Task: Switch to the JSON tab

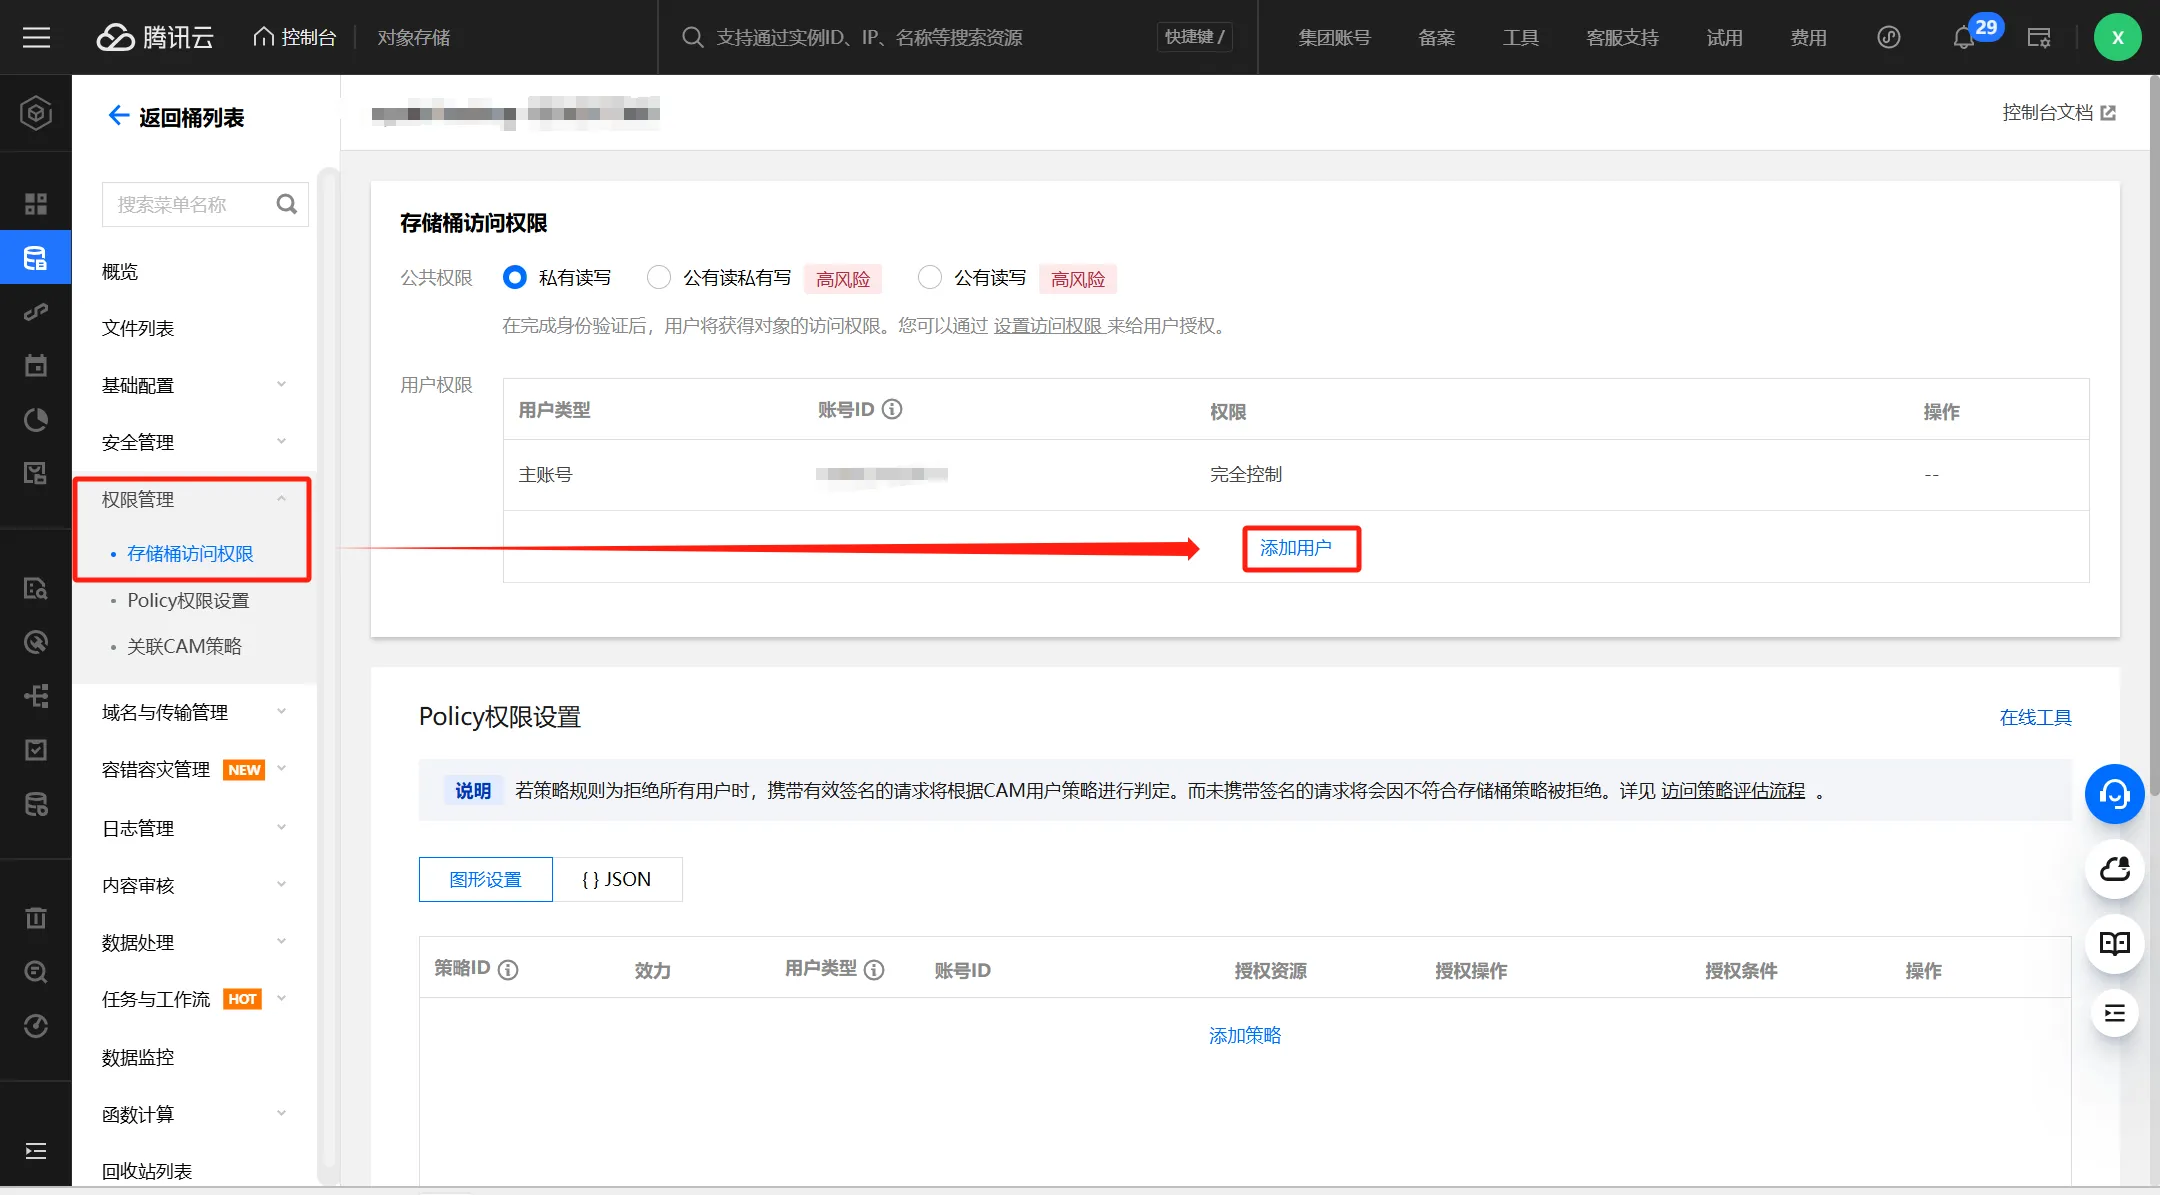Action: point(617,879)
